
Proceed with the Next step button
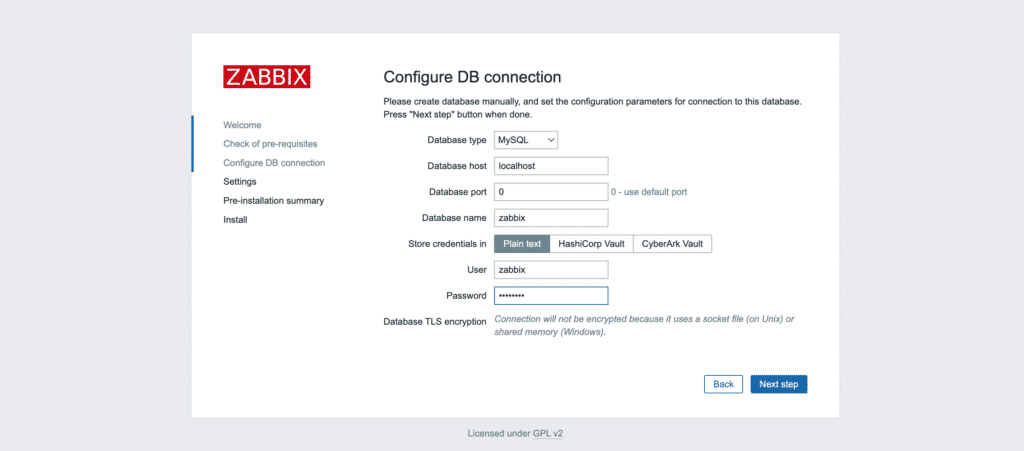(x=778, y=384)
